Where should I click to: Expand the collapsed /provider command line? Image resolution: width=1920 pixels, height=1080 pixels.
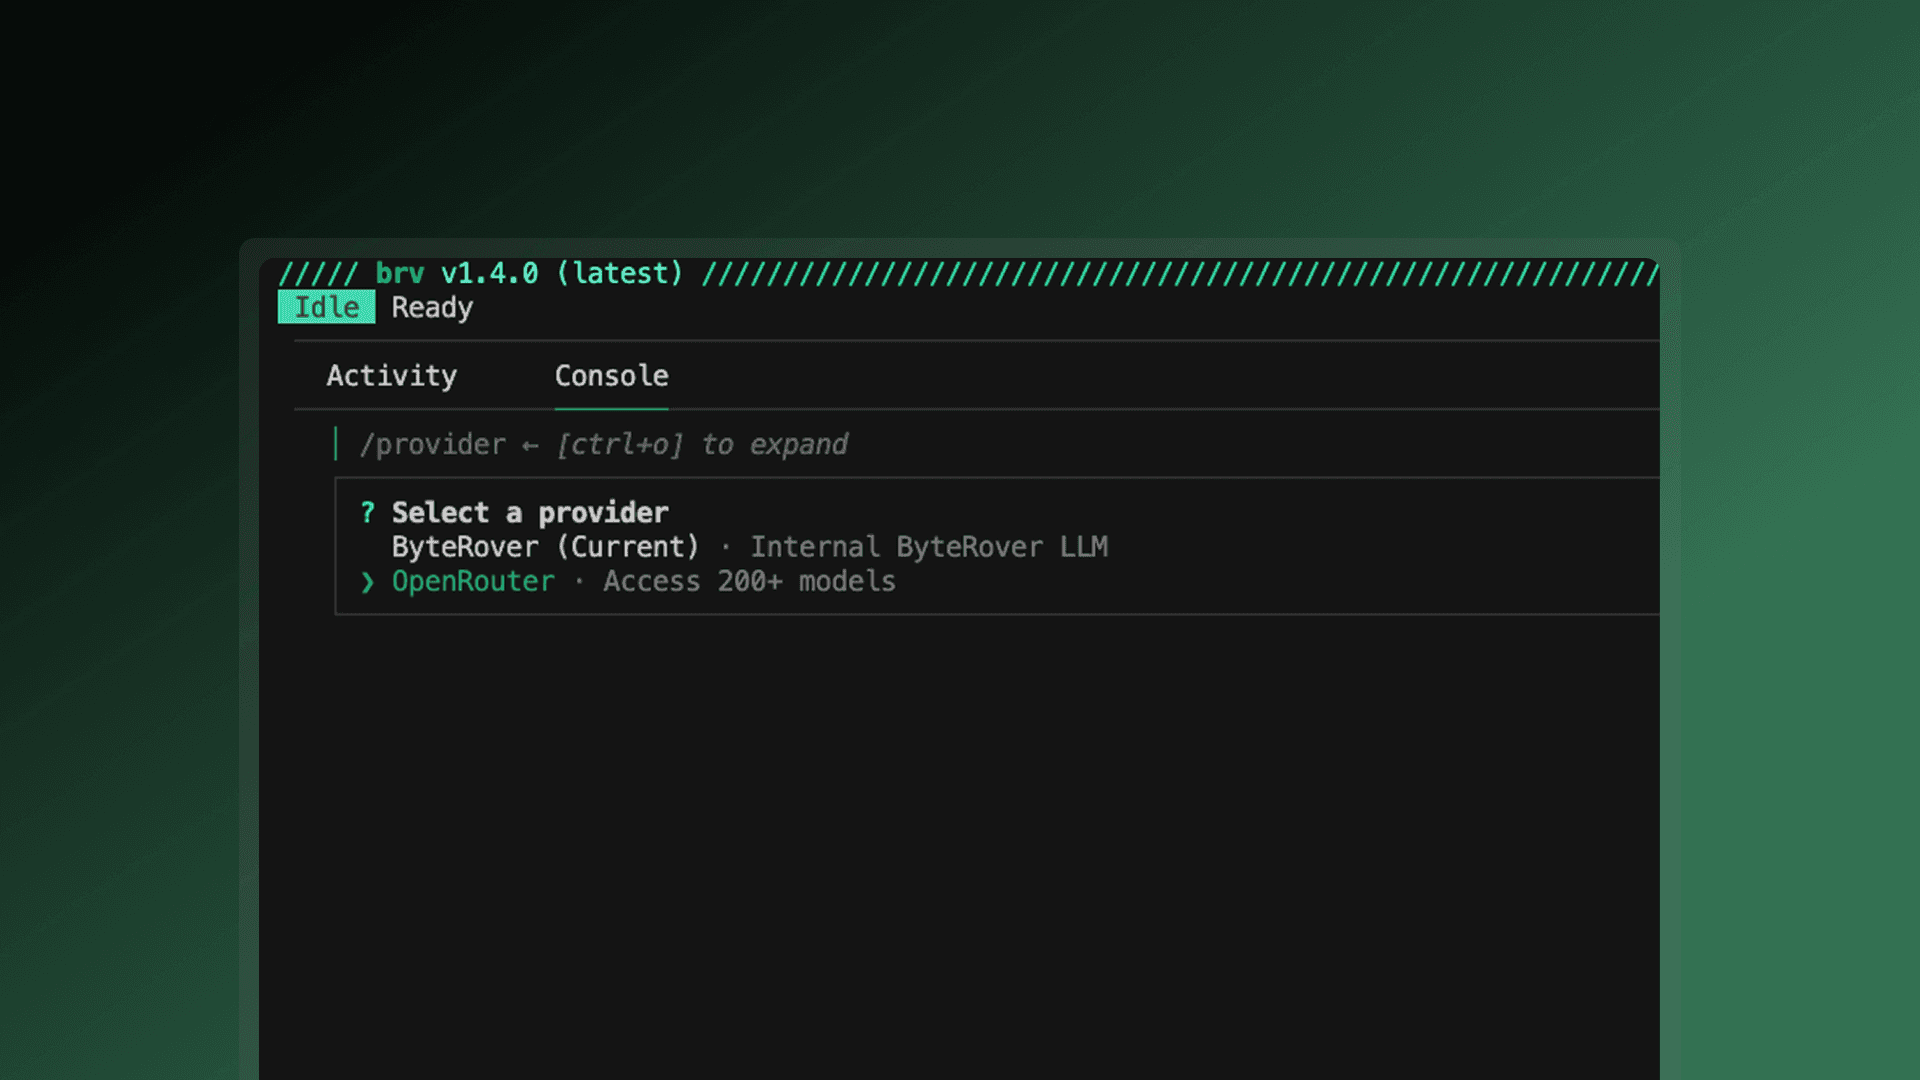click(x=432, y=445)
